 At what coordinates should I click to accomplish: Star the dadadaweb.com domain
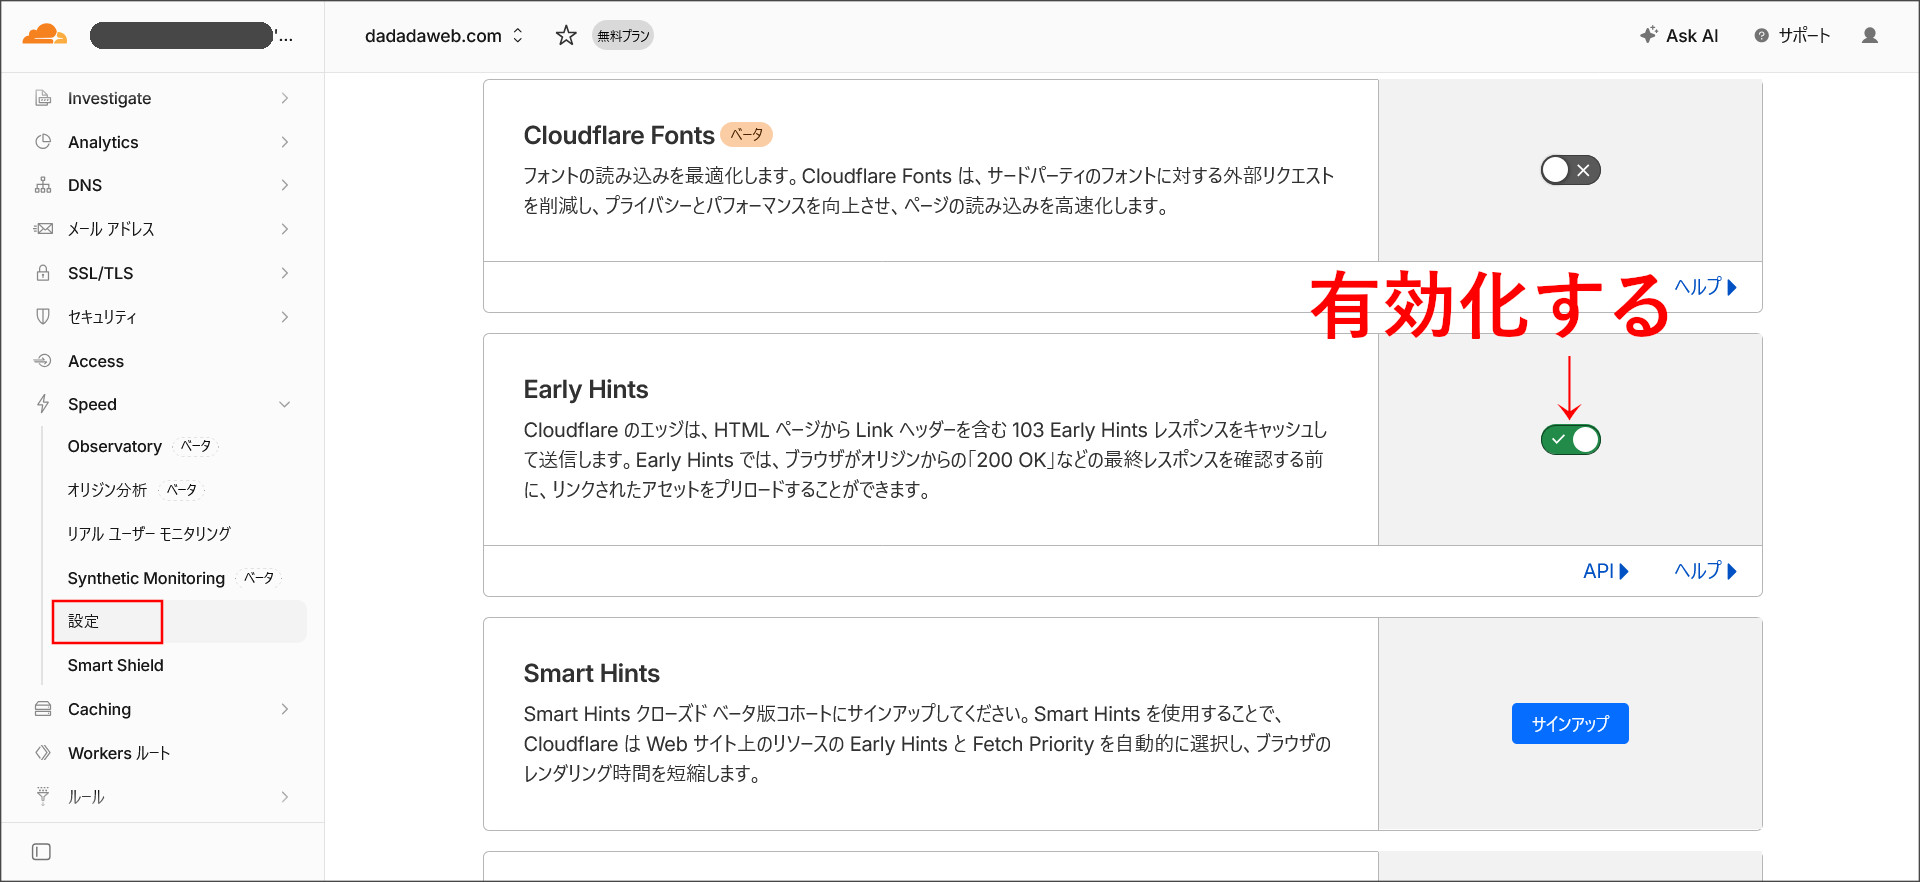(x=566, y=36)
